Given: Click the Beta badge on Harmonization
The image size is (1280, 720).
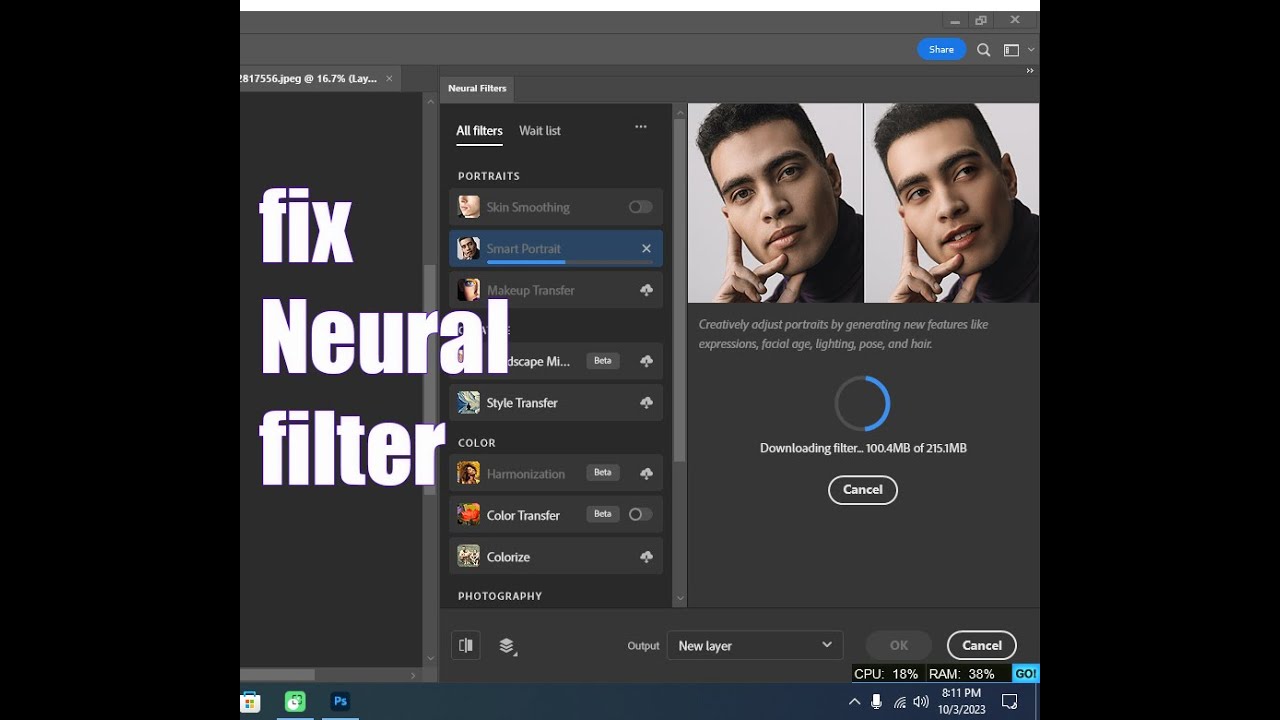Looking at the screenshot, I should point(602,472).
